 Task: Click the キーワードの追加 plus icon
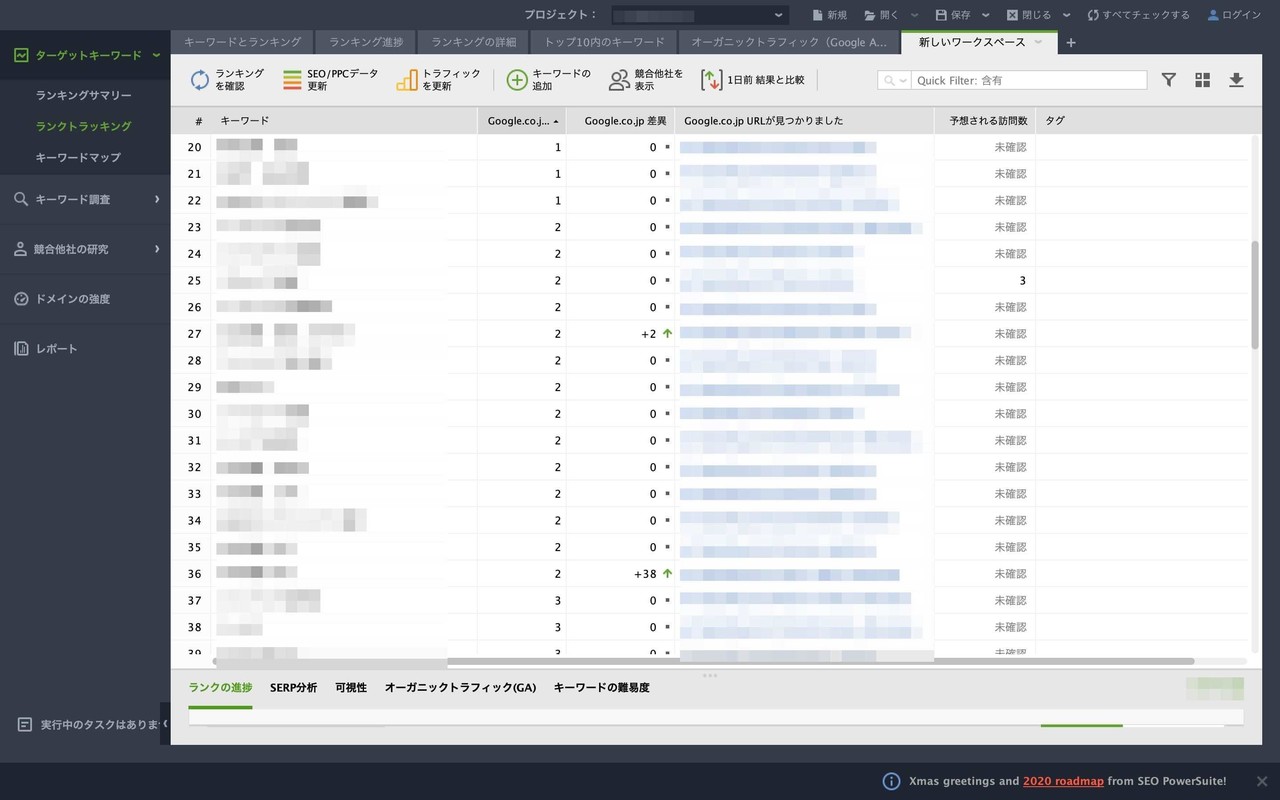click(x=517, y=80)
